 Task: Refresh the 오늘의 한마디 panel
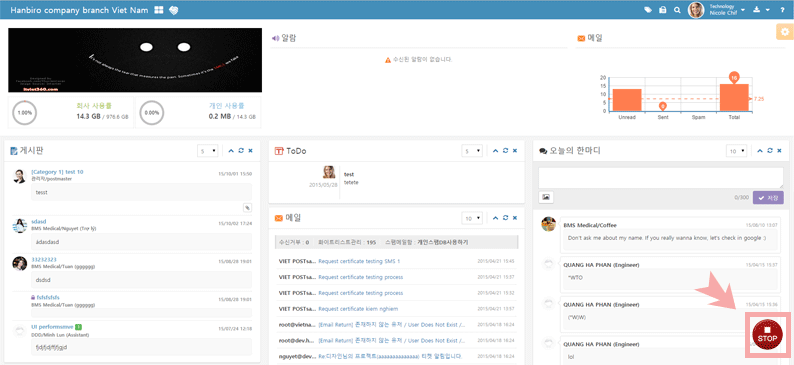[x=770, y=150]
